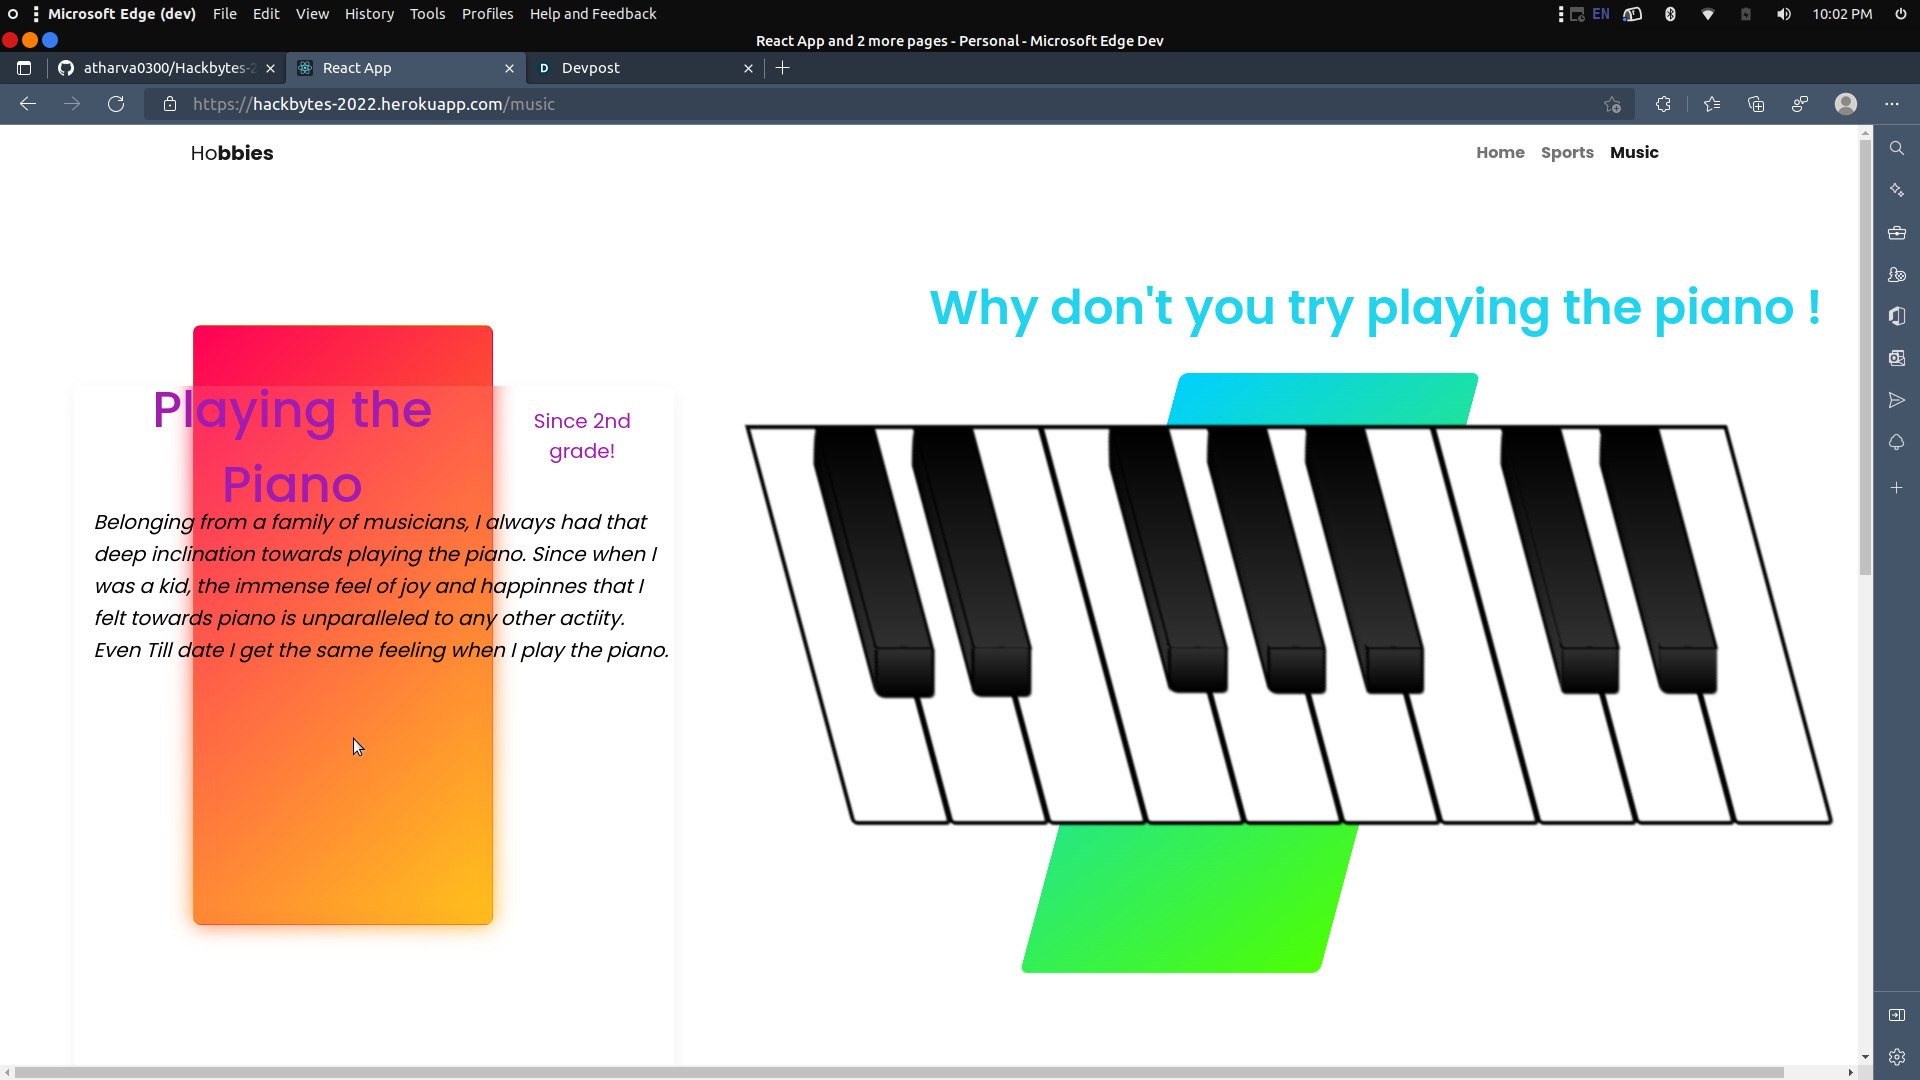Open the Extensions puzzle icon
1920x1080 pixels.
click(x=1663, y=104)
